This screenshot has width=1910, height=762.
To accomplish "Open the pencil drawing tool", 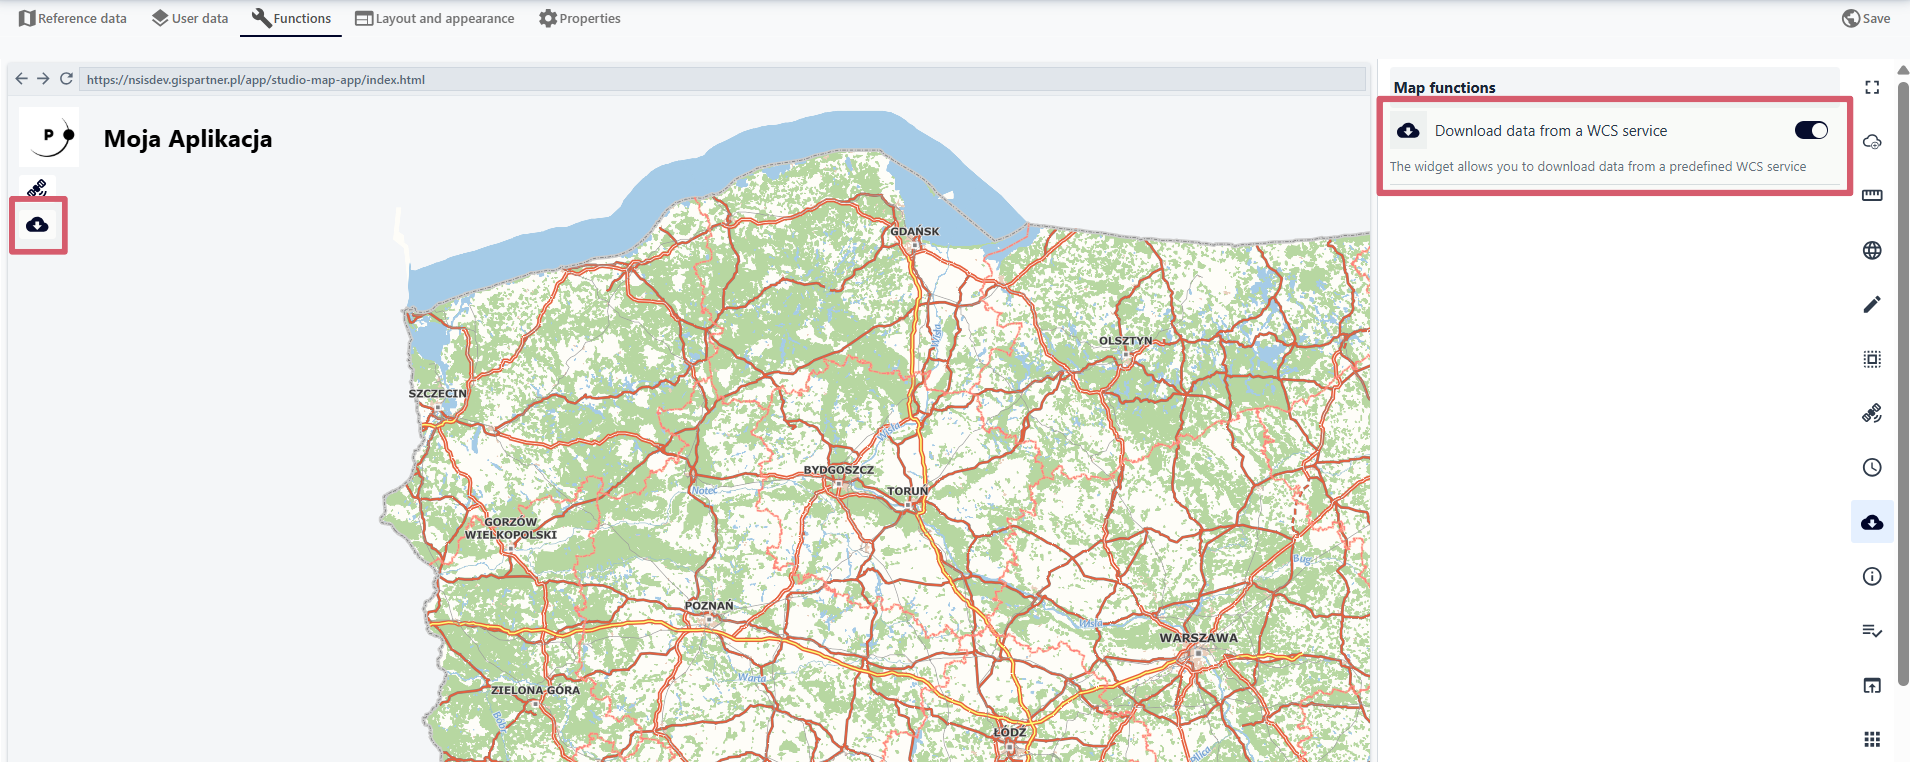I will 1872,304.
